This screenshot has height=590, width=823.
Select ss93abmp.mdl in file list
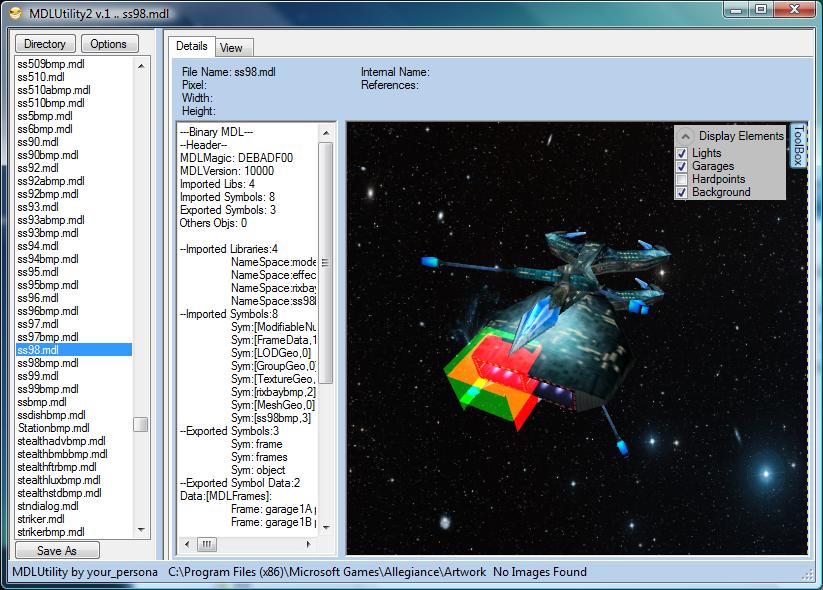(x=51, y=220)
